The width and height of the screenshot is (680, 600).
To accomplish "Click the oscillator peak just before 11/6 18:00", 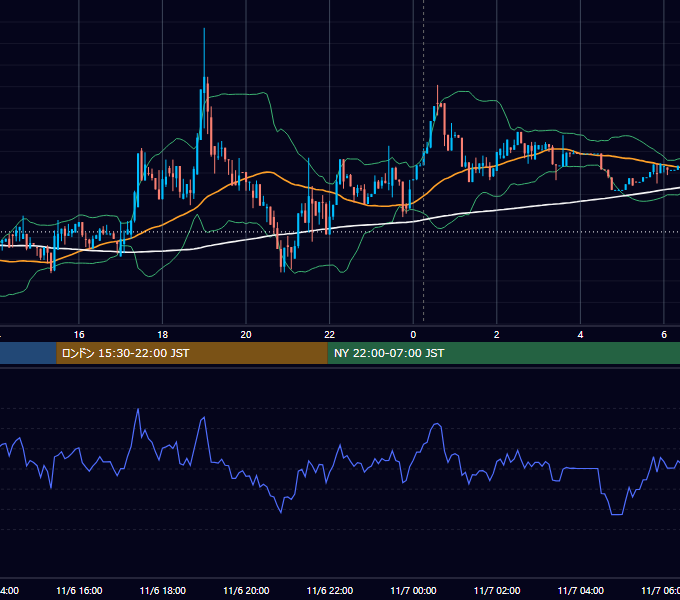I will [138, 409].
